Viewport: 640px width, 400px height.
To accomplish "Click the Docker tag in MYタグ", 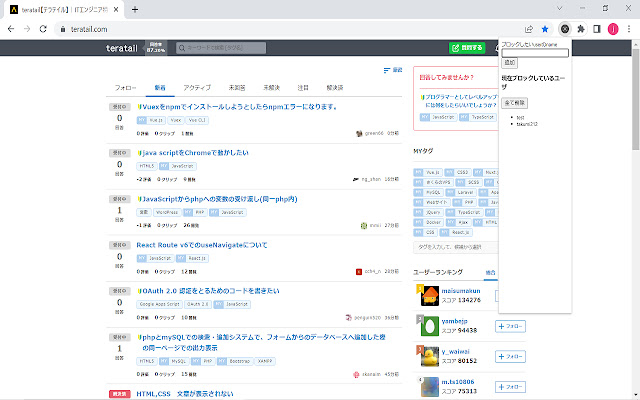I will [428, 222].
